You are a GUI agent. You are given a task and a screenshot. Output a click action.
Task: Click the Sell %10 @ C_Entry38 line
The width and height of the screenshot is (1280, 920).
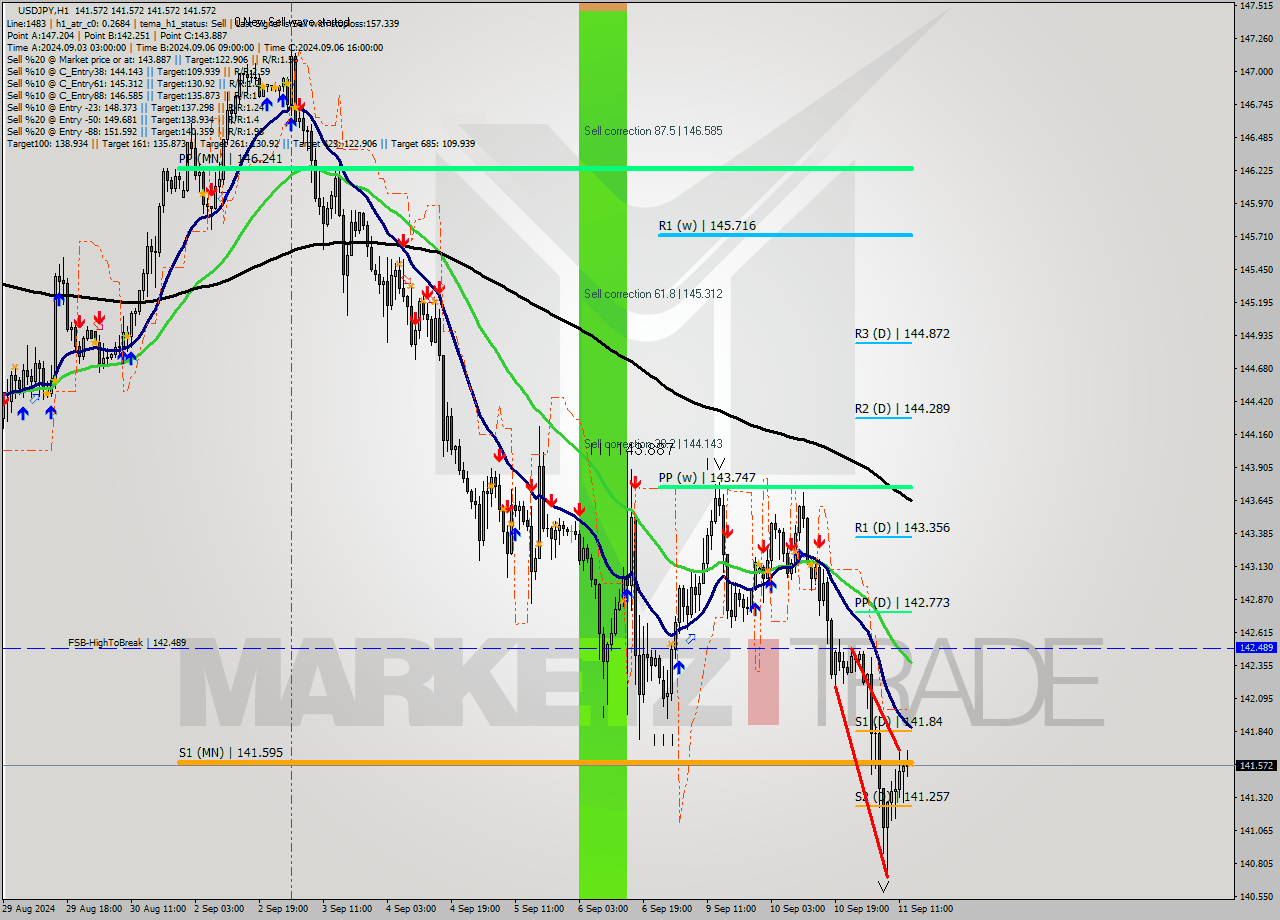pos(138,71)
